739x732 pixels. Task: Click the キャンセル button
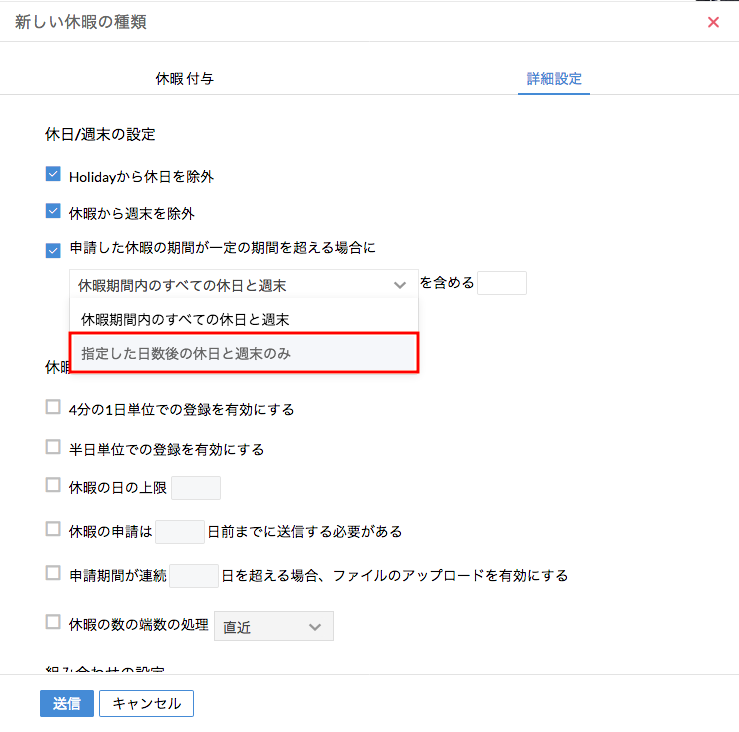[x=146, y=704]
